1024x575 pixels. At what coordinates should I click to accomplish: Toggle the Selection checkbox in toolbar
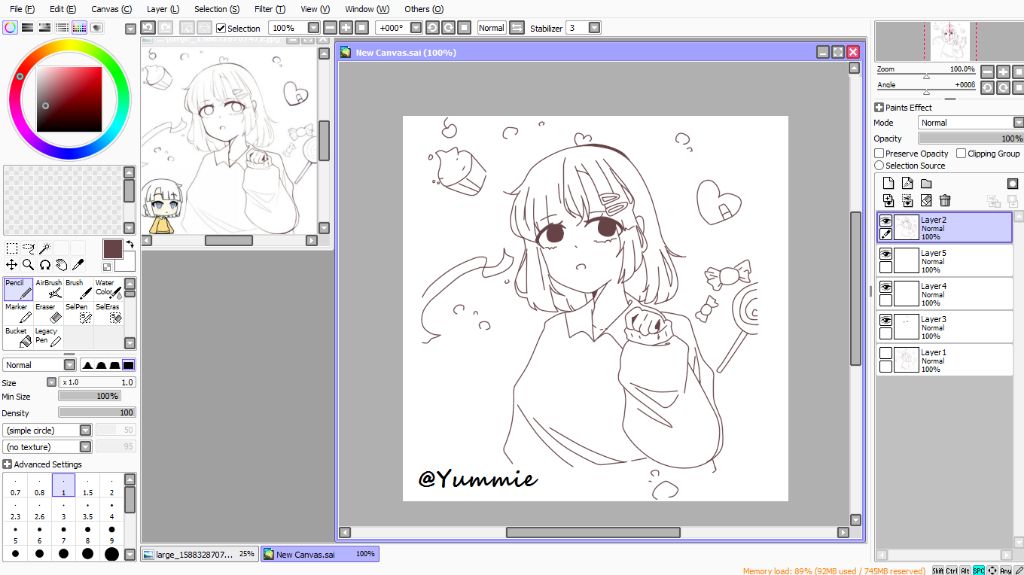click(221, 28)
